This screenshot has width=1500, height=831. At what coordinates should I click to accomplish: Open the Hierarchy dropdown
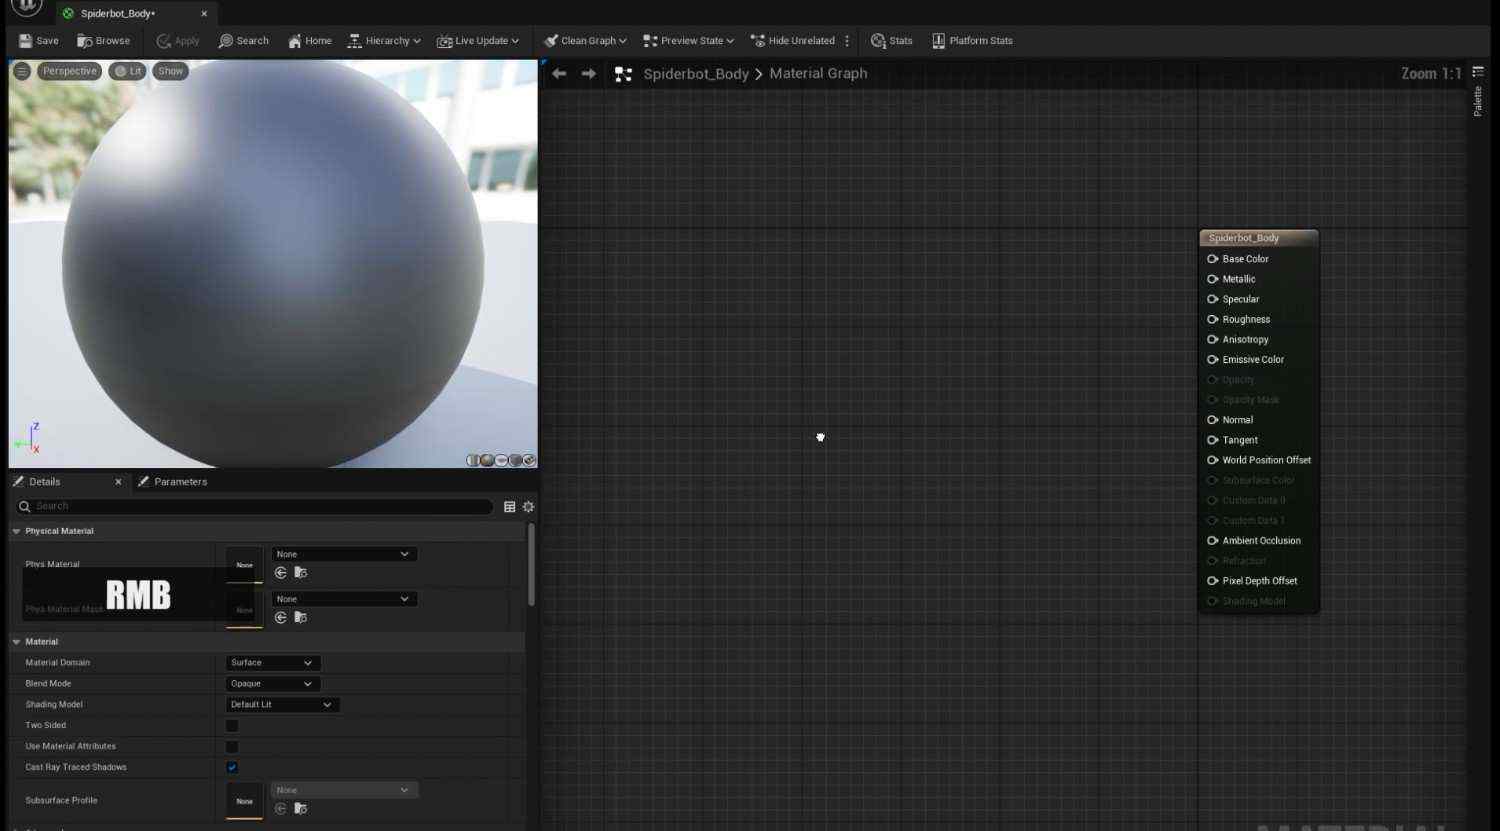coord(384,41)
